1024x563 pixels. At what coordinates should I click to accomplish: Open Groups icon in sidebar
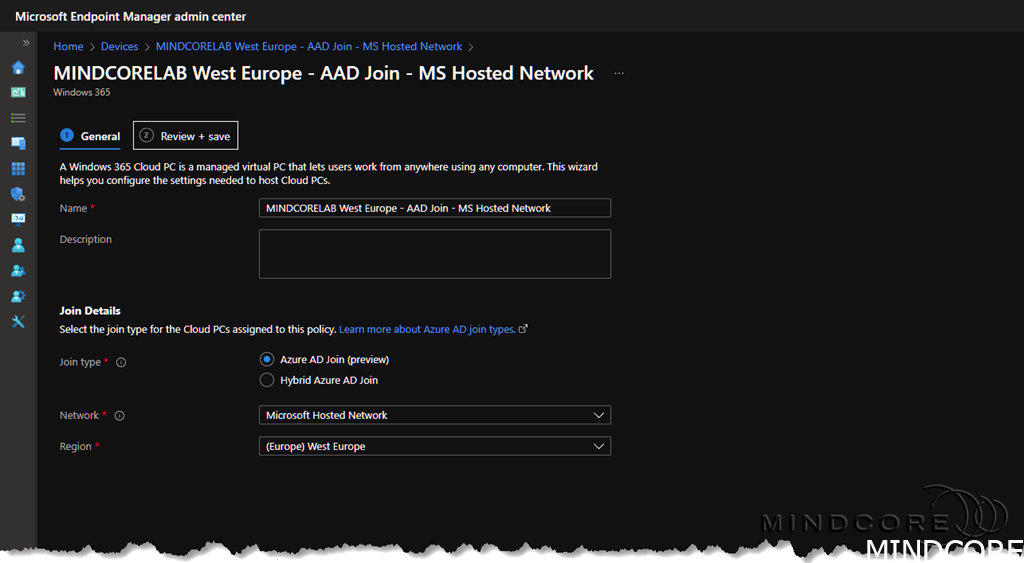point(18,271)
